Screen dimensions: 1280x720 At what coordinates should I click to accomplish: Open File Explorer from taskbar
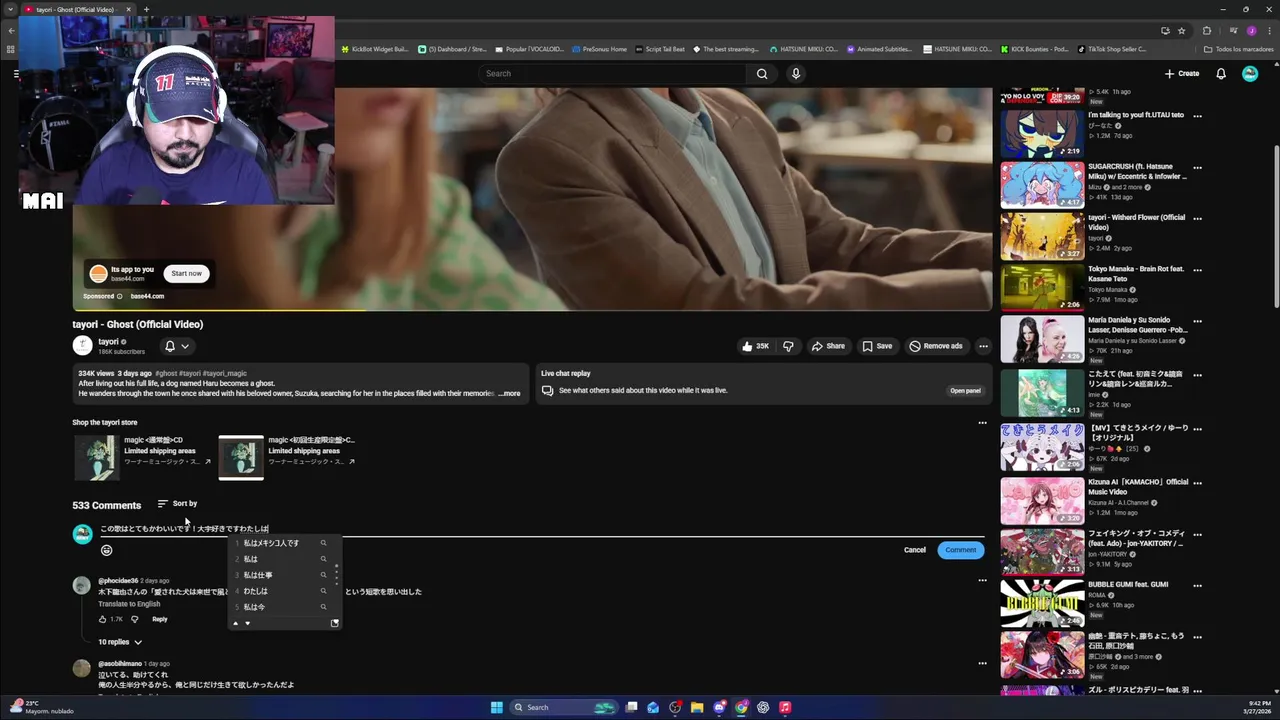[x=697, y=708]
